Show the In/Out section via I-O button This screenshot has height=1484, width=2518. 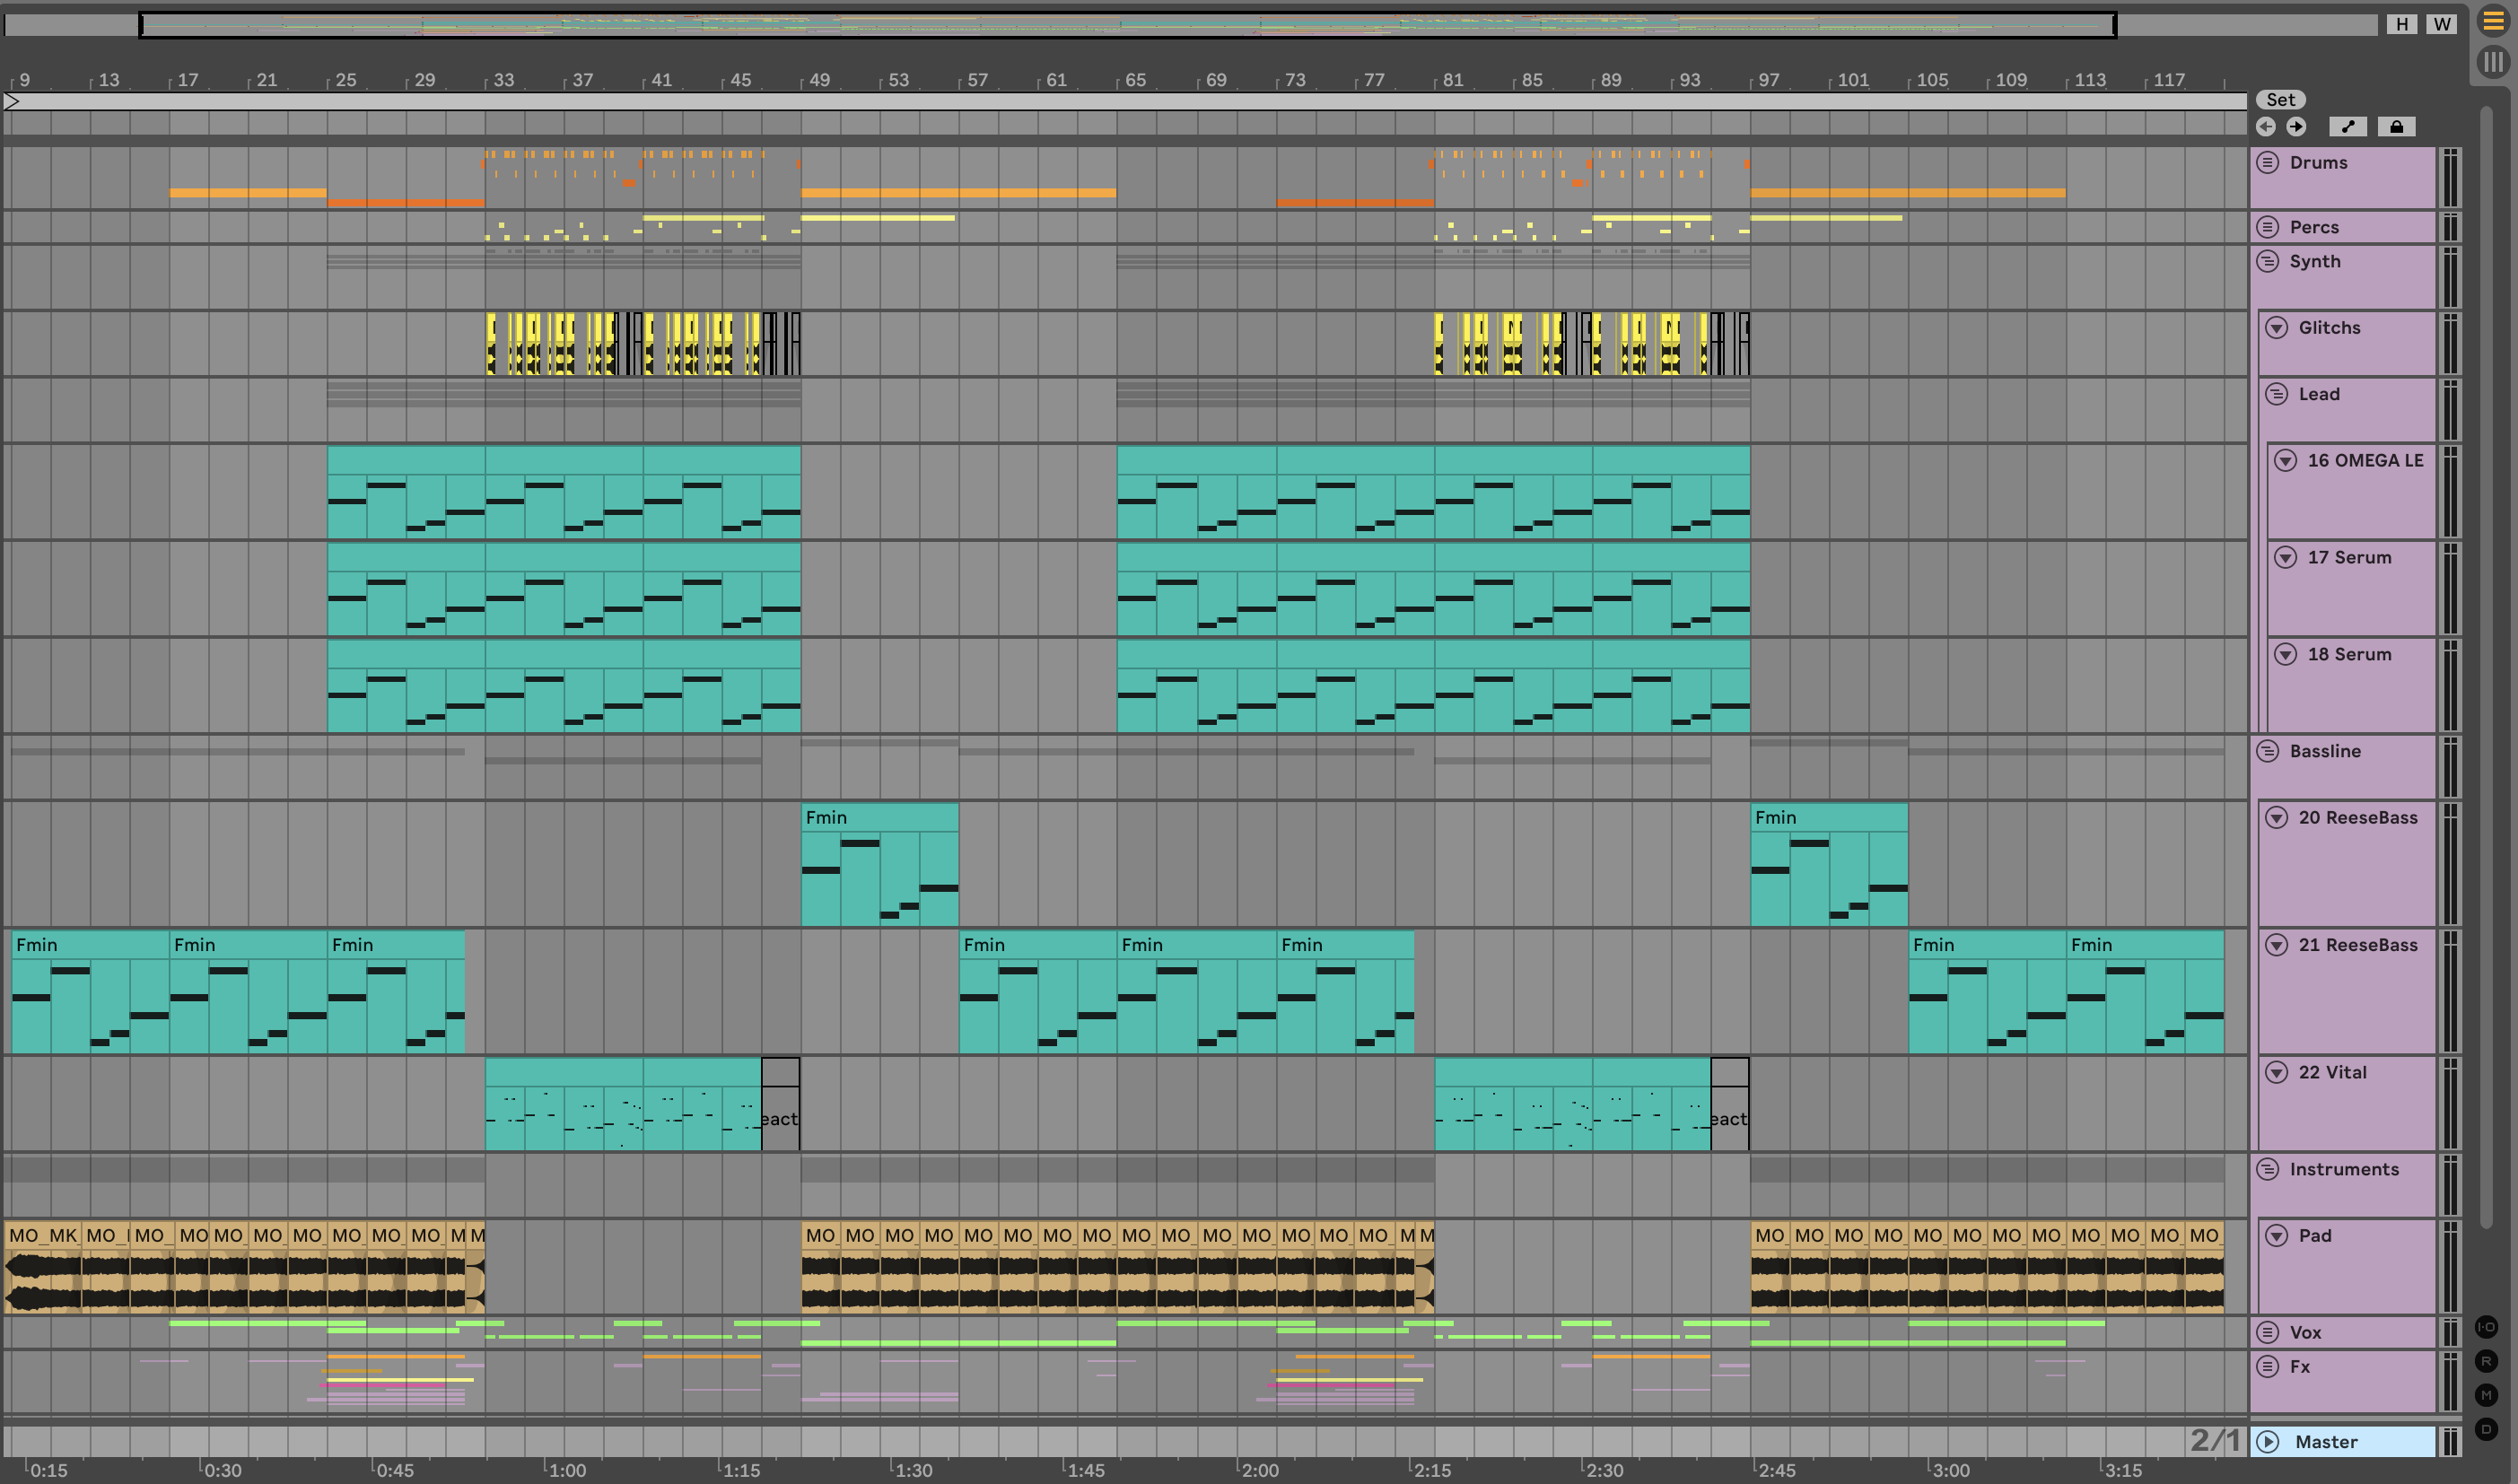(2486, 1327)
